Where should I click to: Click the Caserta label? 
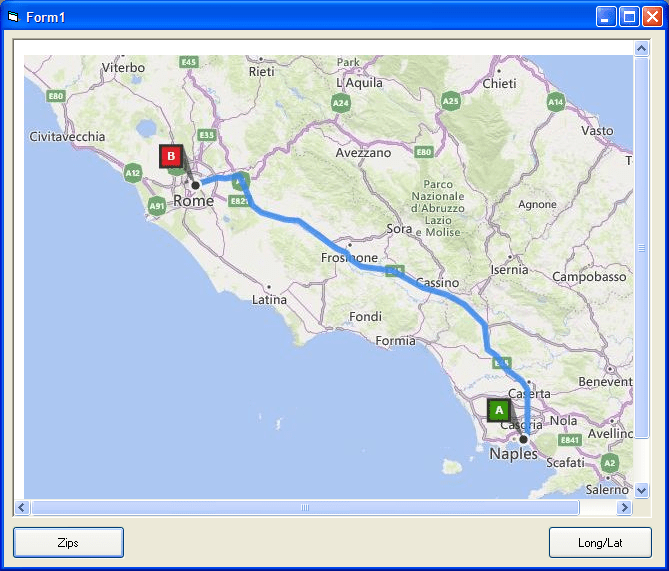tap(529, 393)
